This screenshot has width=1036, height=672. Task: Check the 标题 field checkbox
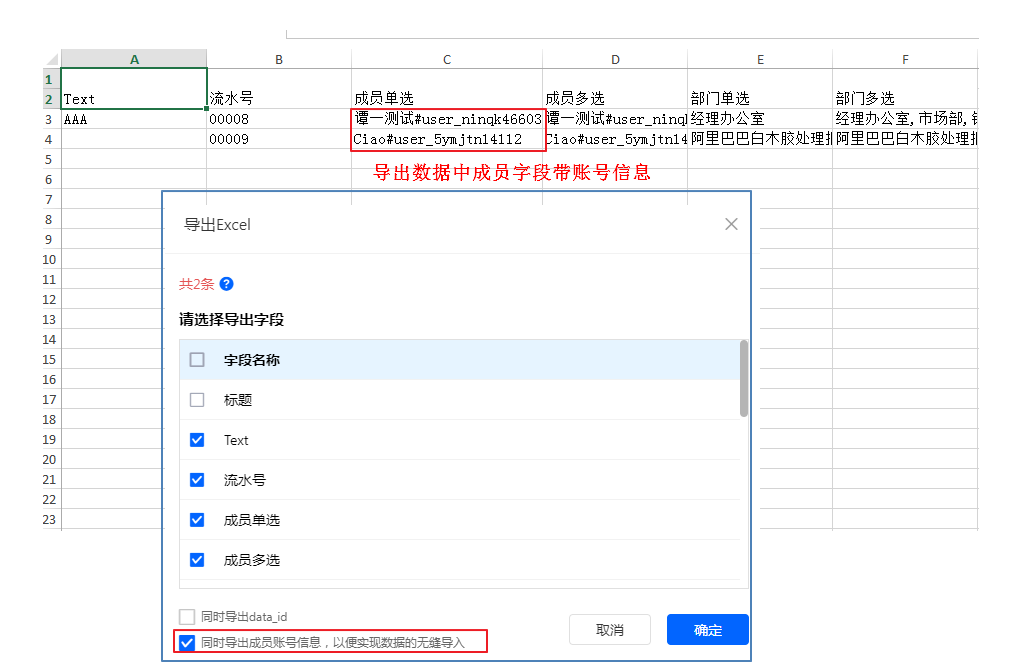(197, 400)
